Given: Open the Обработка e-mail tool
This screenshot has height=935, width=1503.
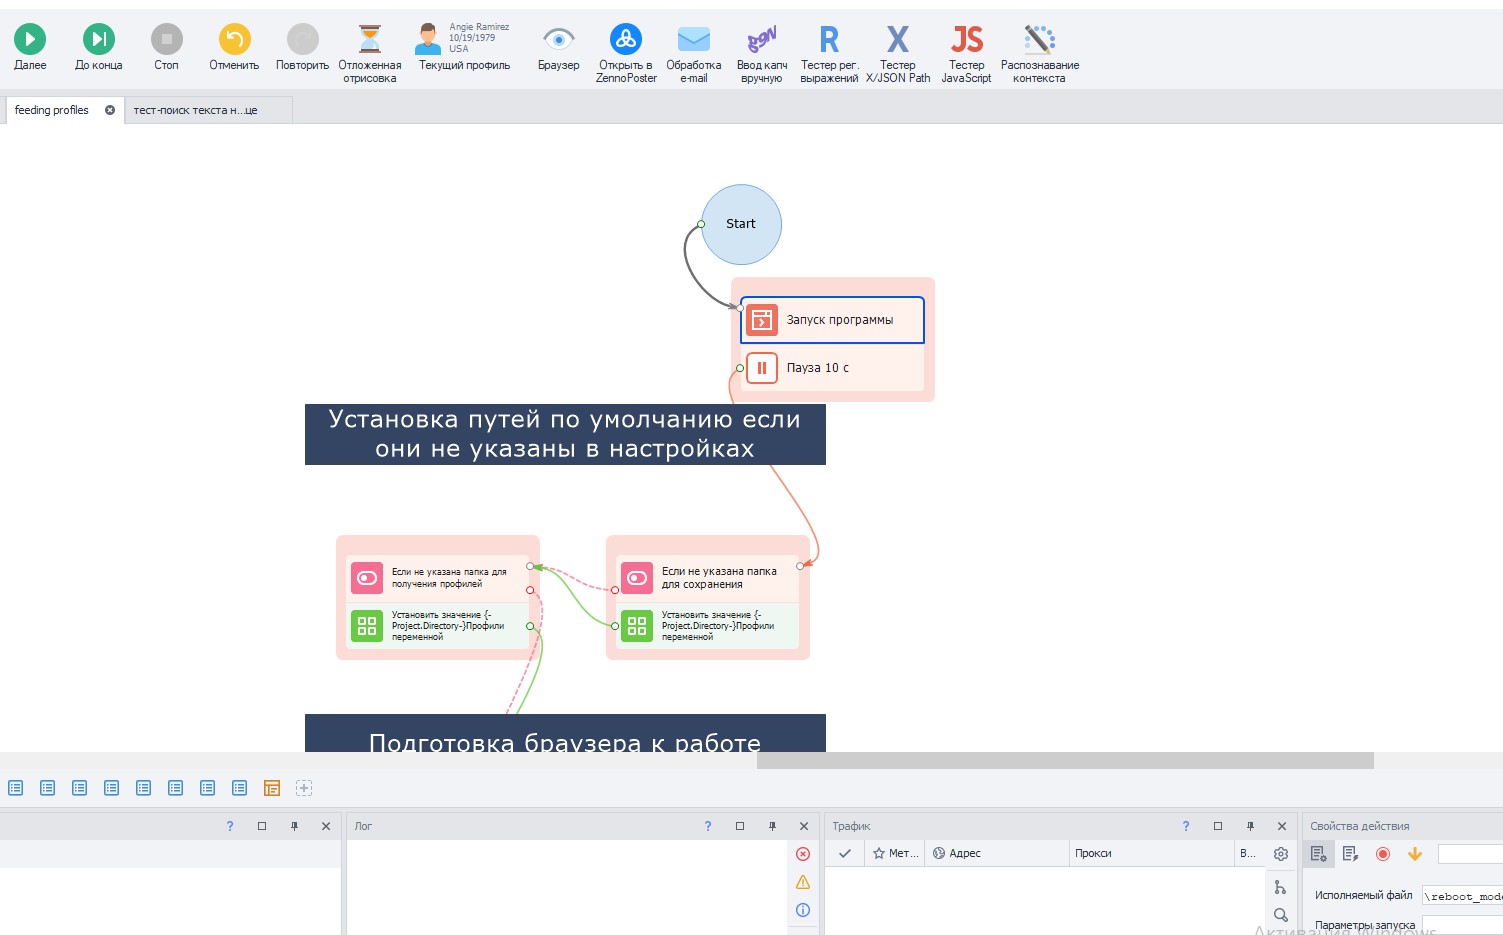Looking at the screenshot, I should 693,39.
